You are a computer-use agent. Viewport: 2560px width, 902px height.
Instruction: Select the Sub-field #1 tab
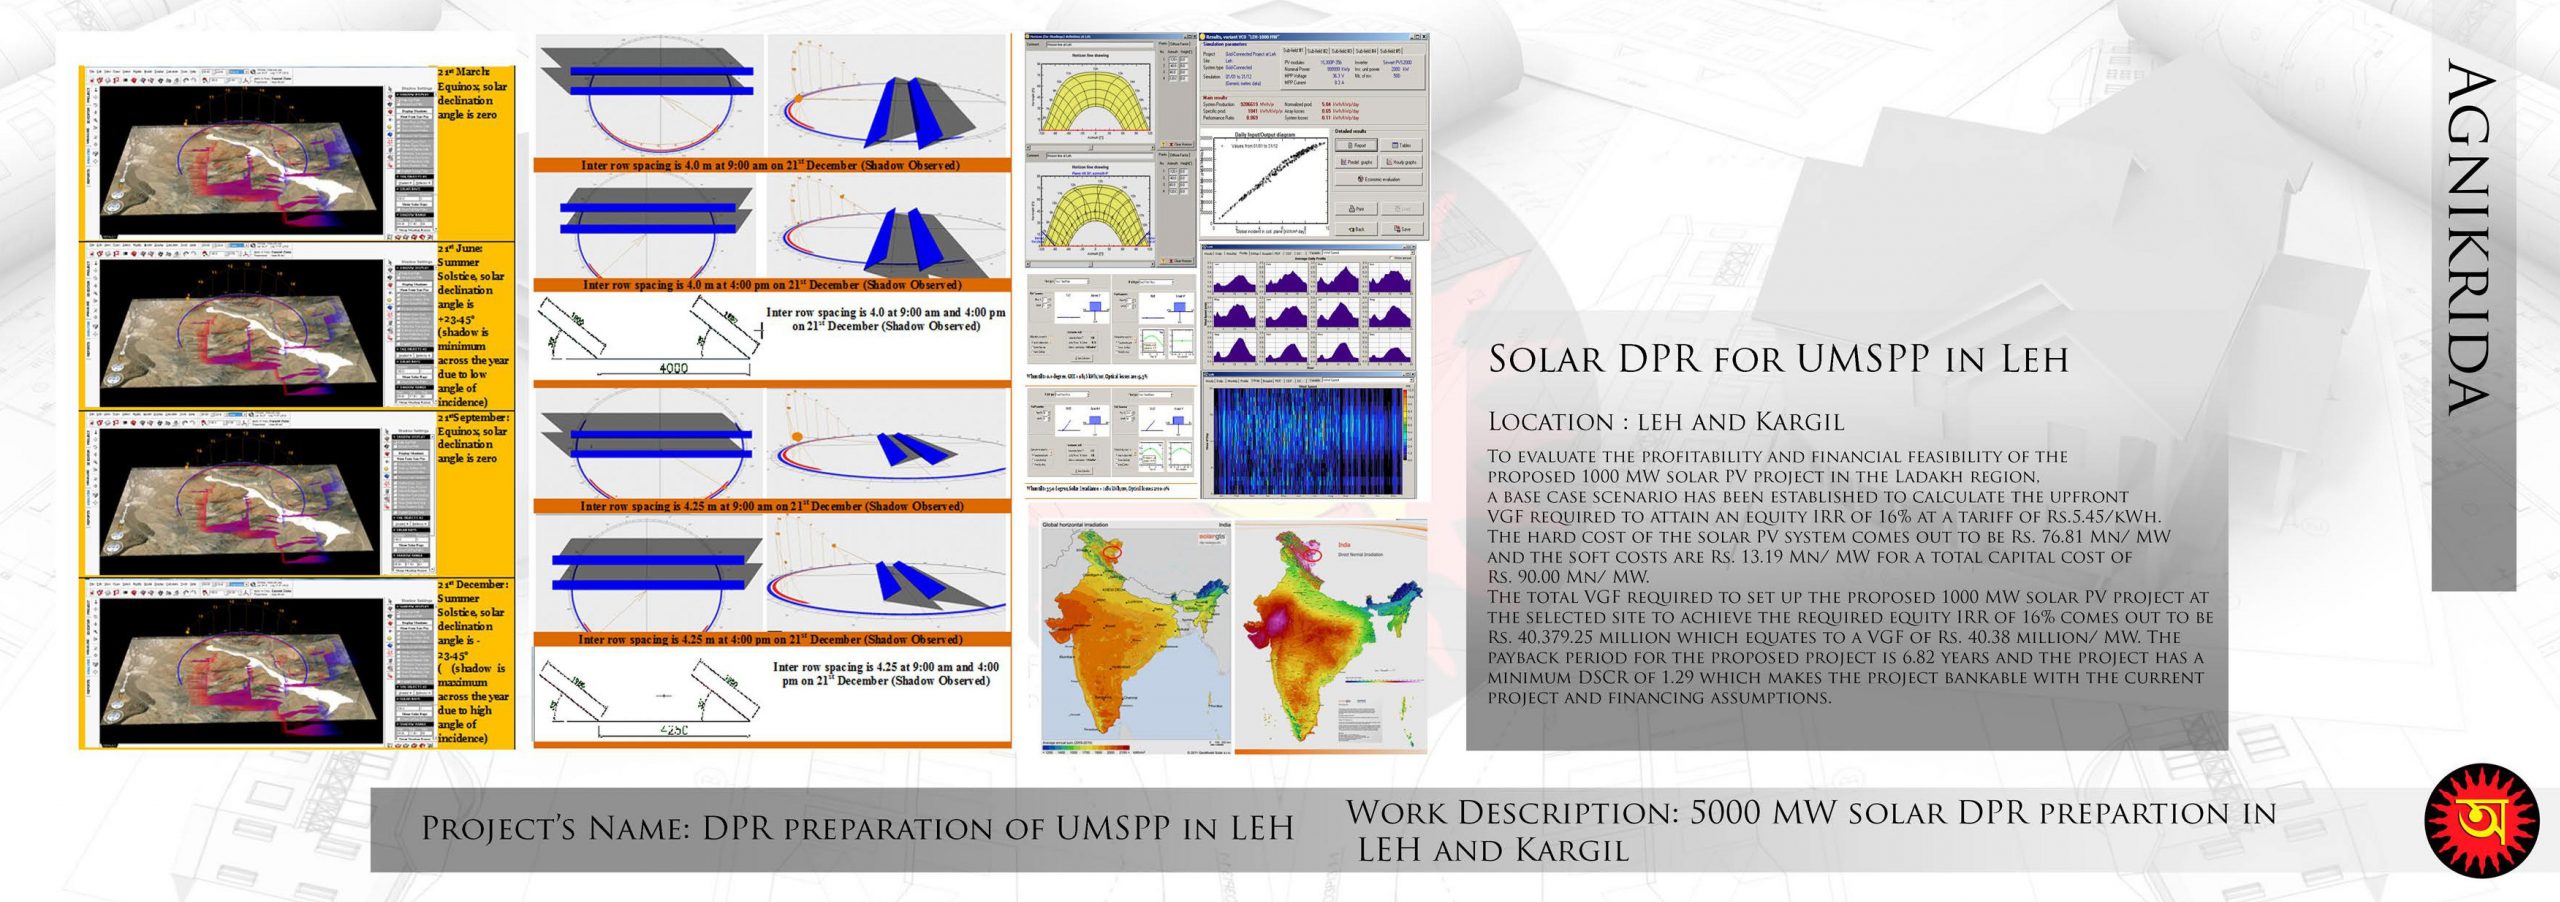[x=1292, y=50]
